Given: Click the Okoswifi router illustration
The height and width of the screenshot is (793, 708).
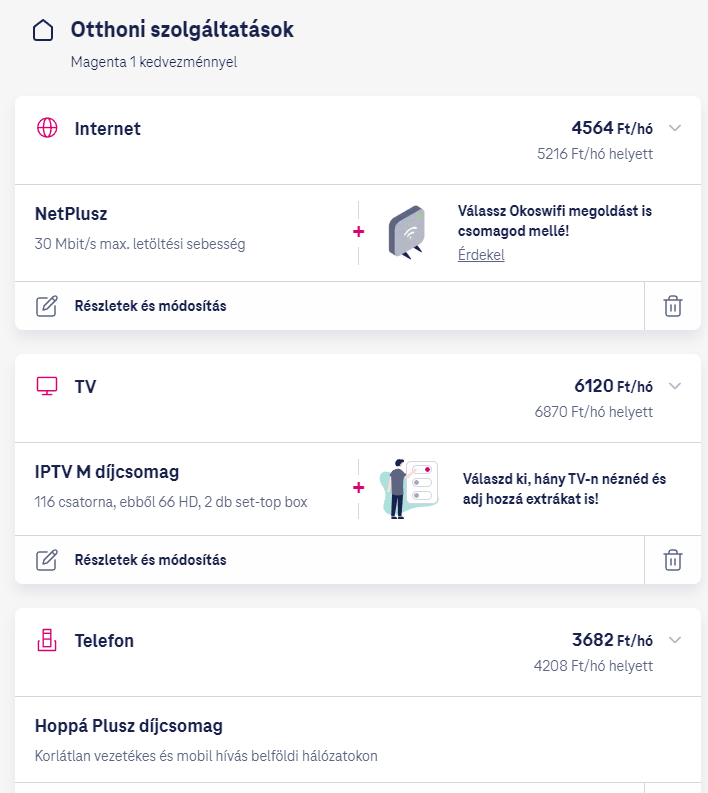Looking at the screenshot, I should click(406, 232).
